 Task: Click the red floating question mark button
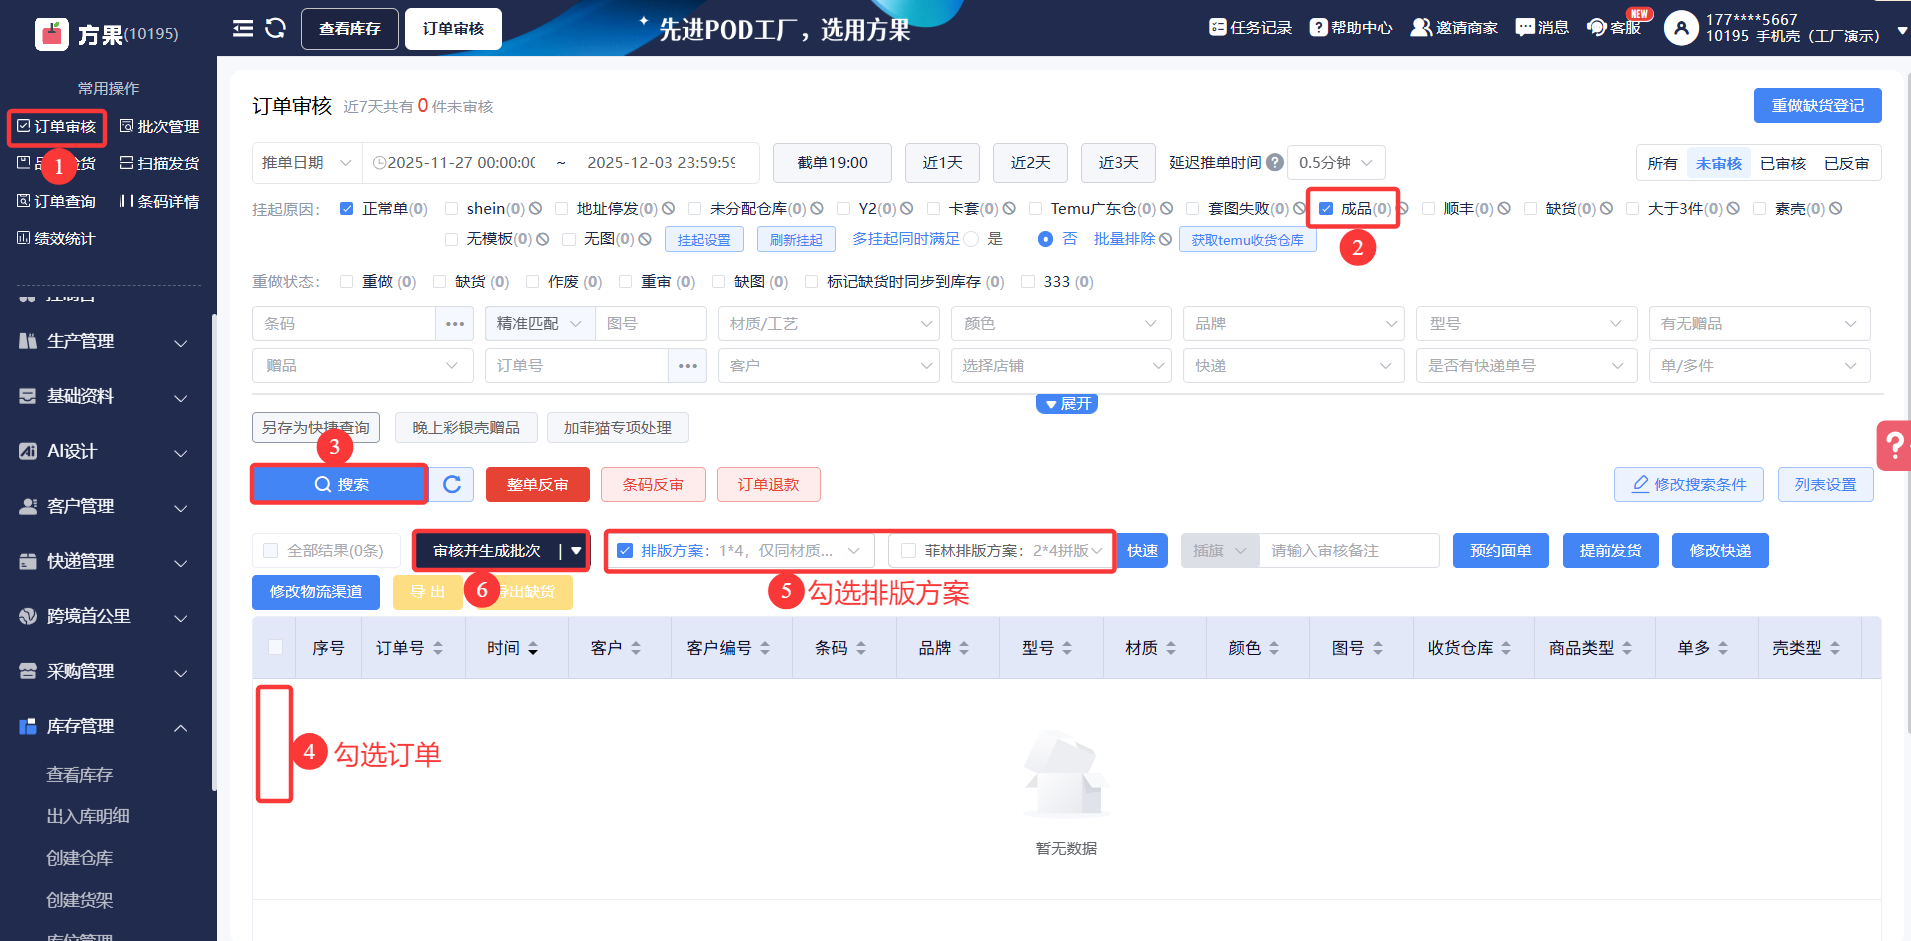[x=1894, y=445]
